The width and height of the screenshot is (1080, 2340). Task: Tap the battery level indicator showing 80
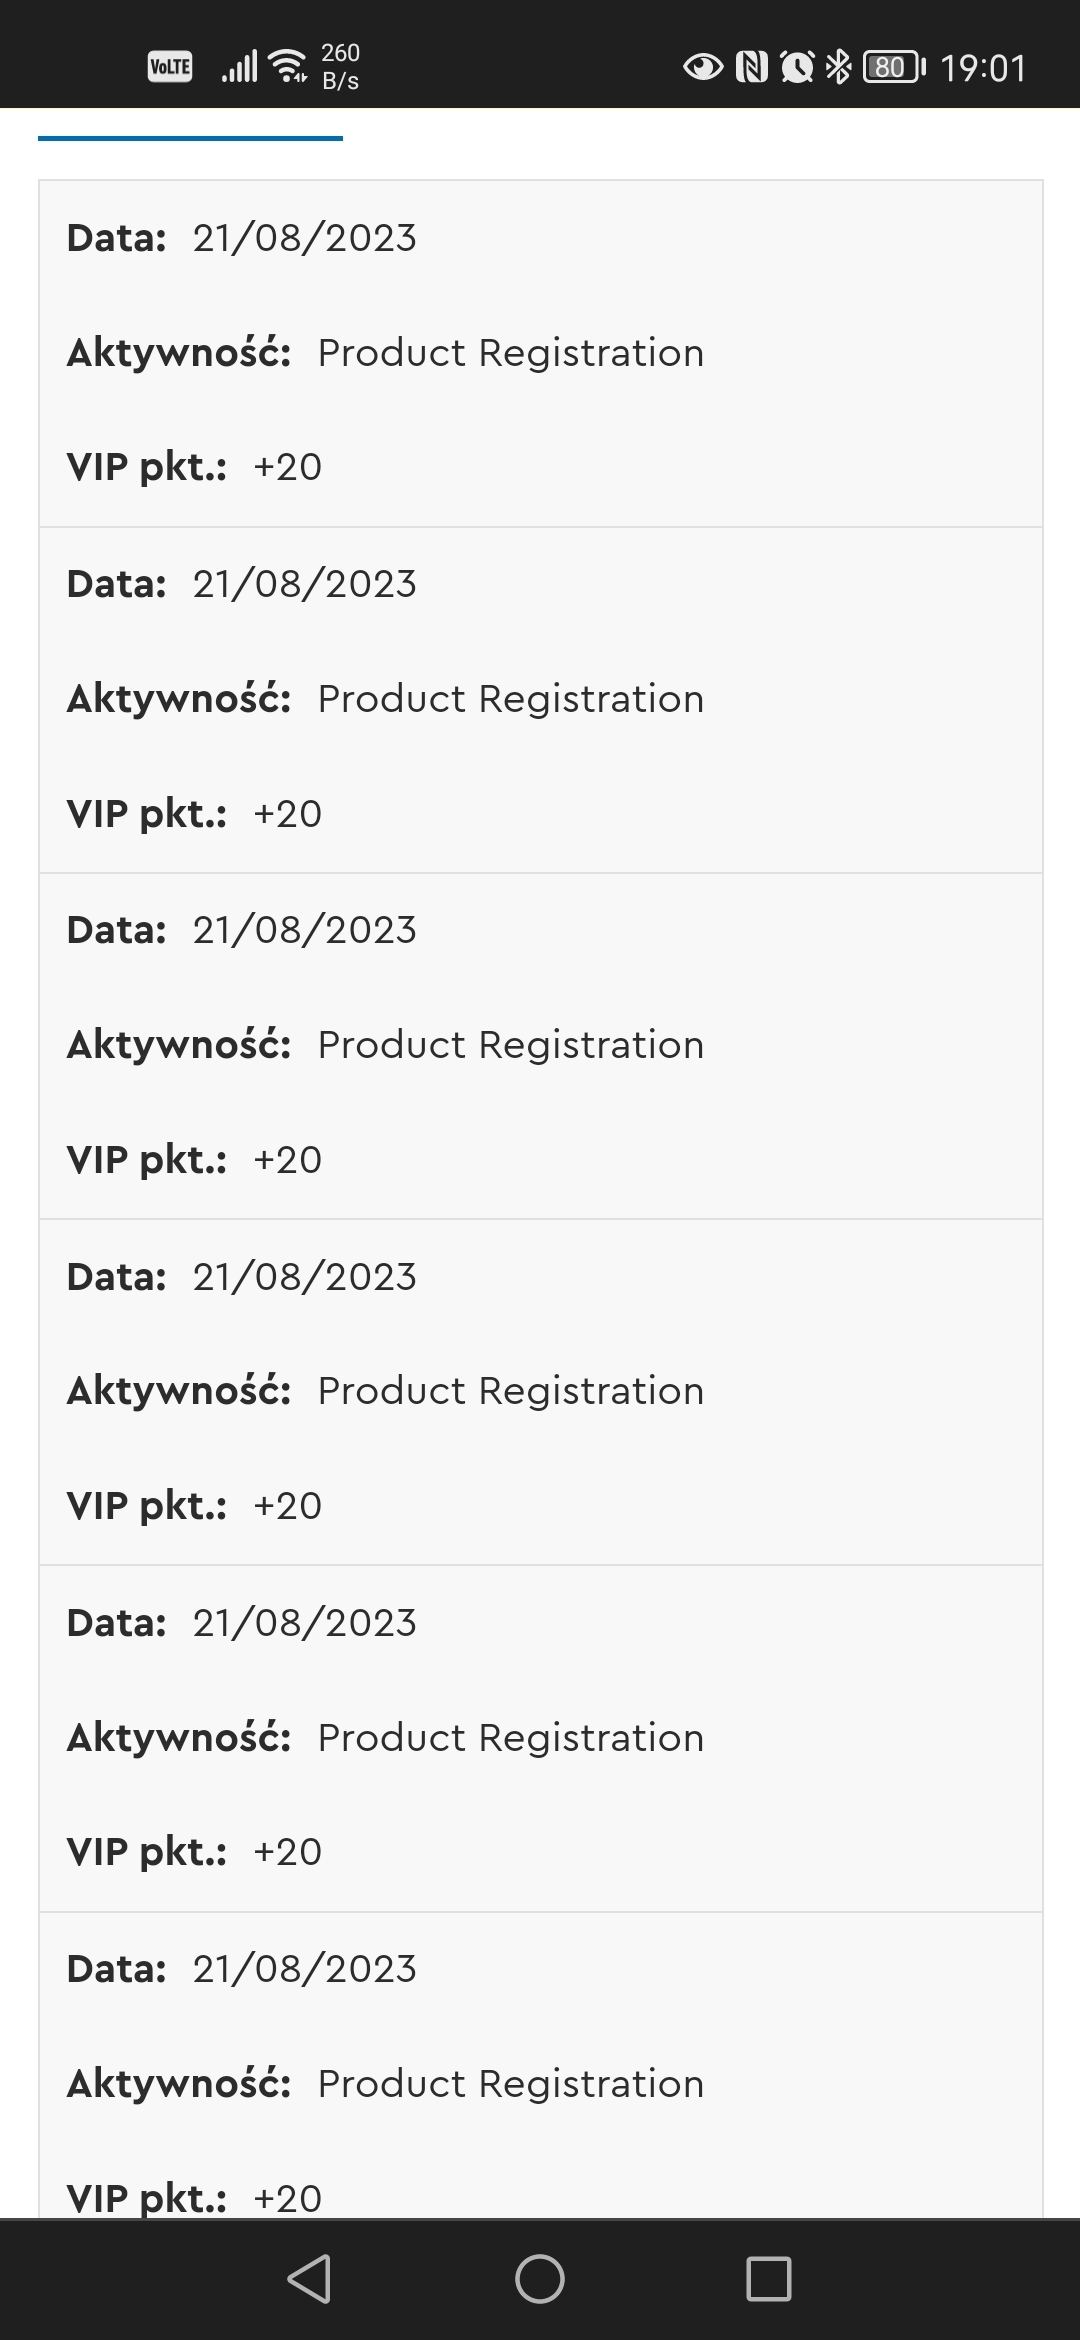[x=893, y=67]
